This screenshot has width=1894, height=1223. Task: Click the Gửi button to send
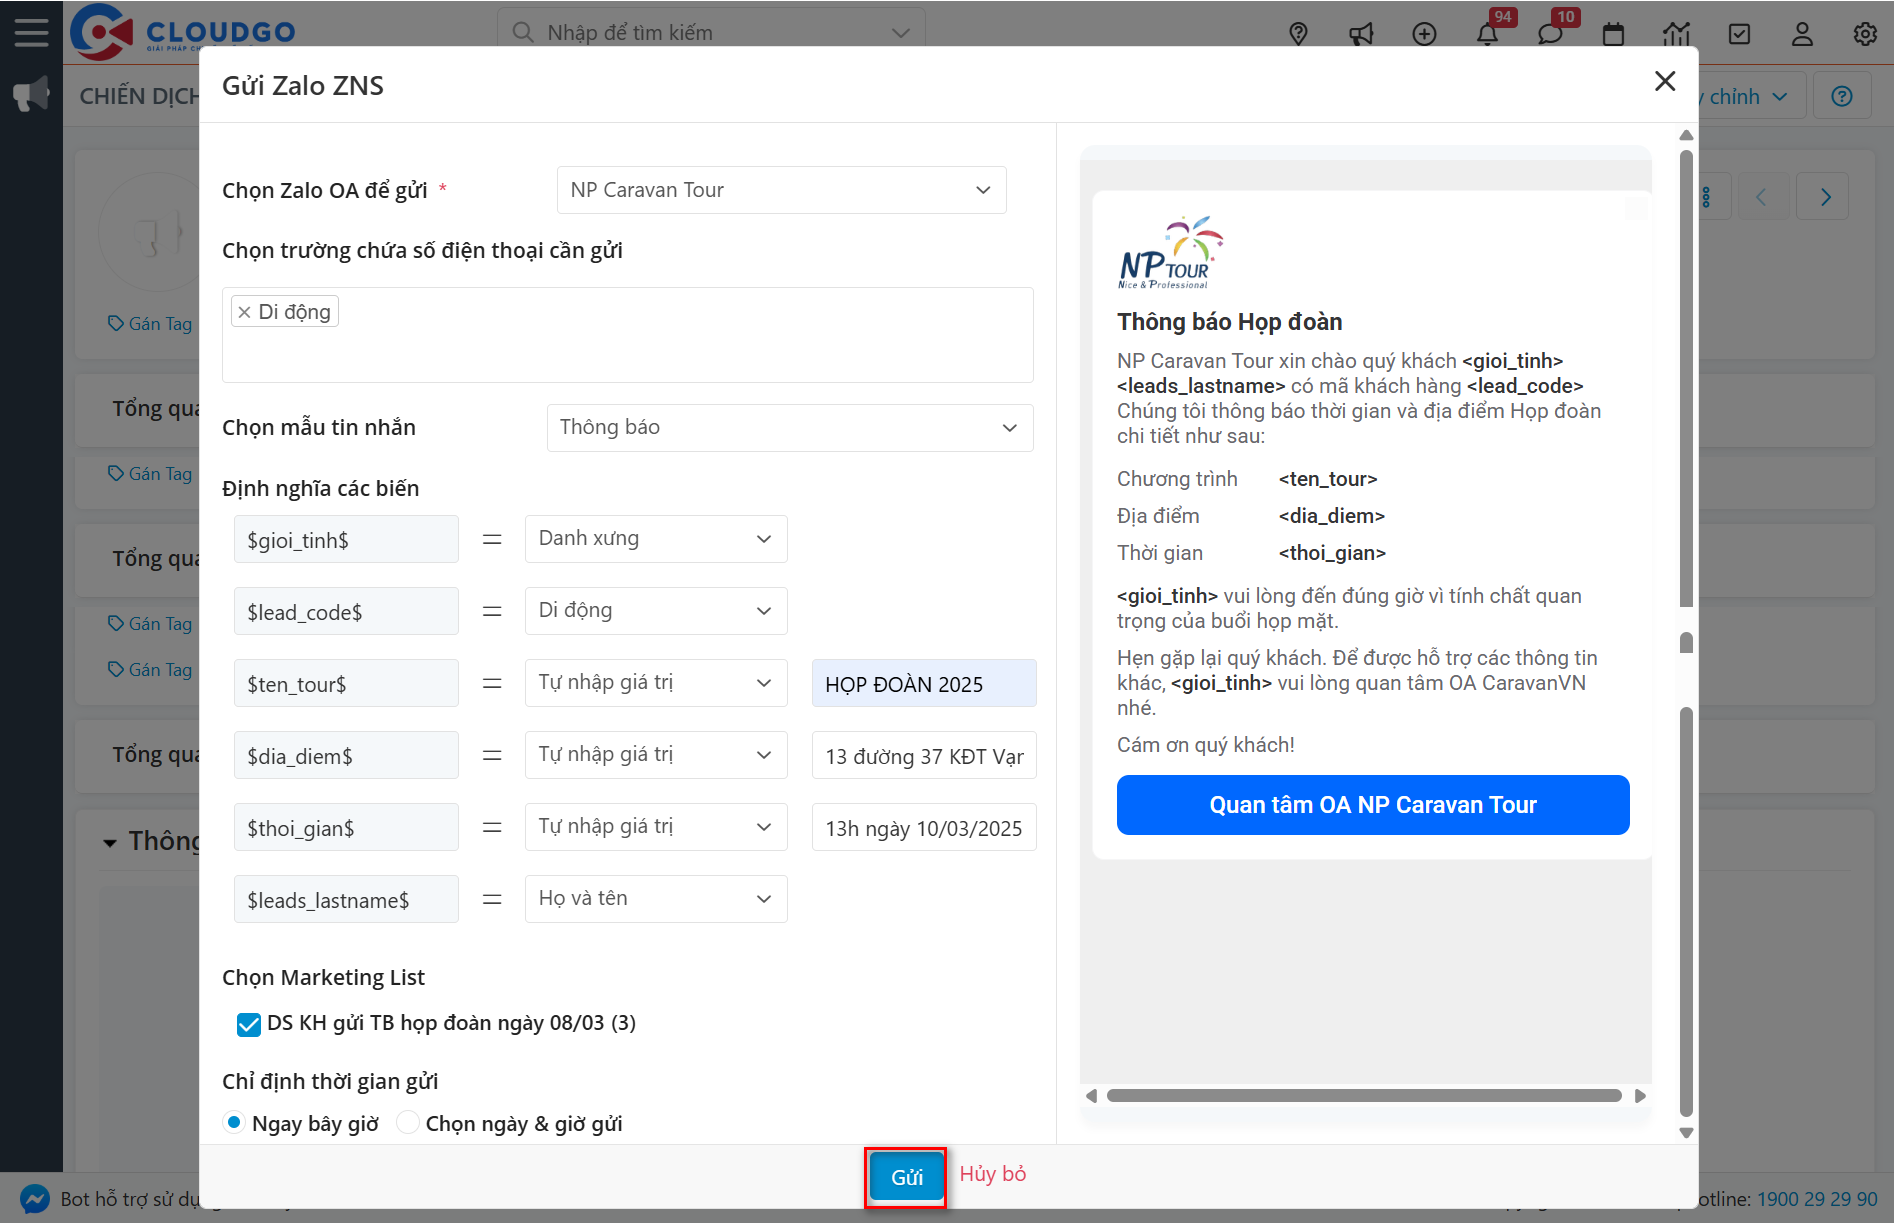pos(905,1176)
